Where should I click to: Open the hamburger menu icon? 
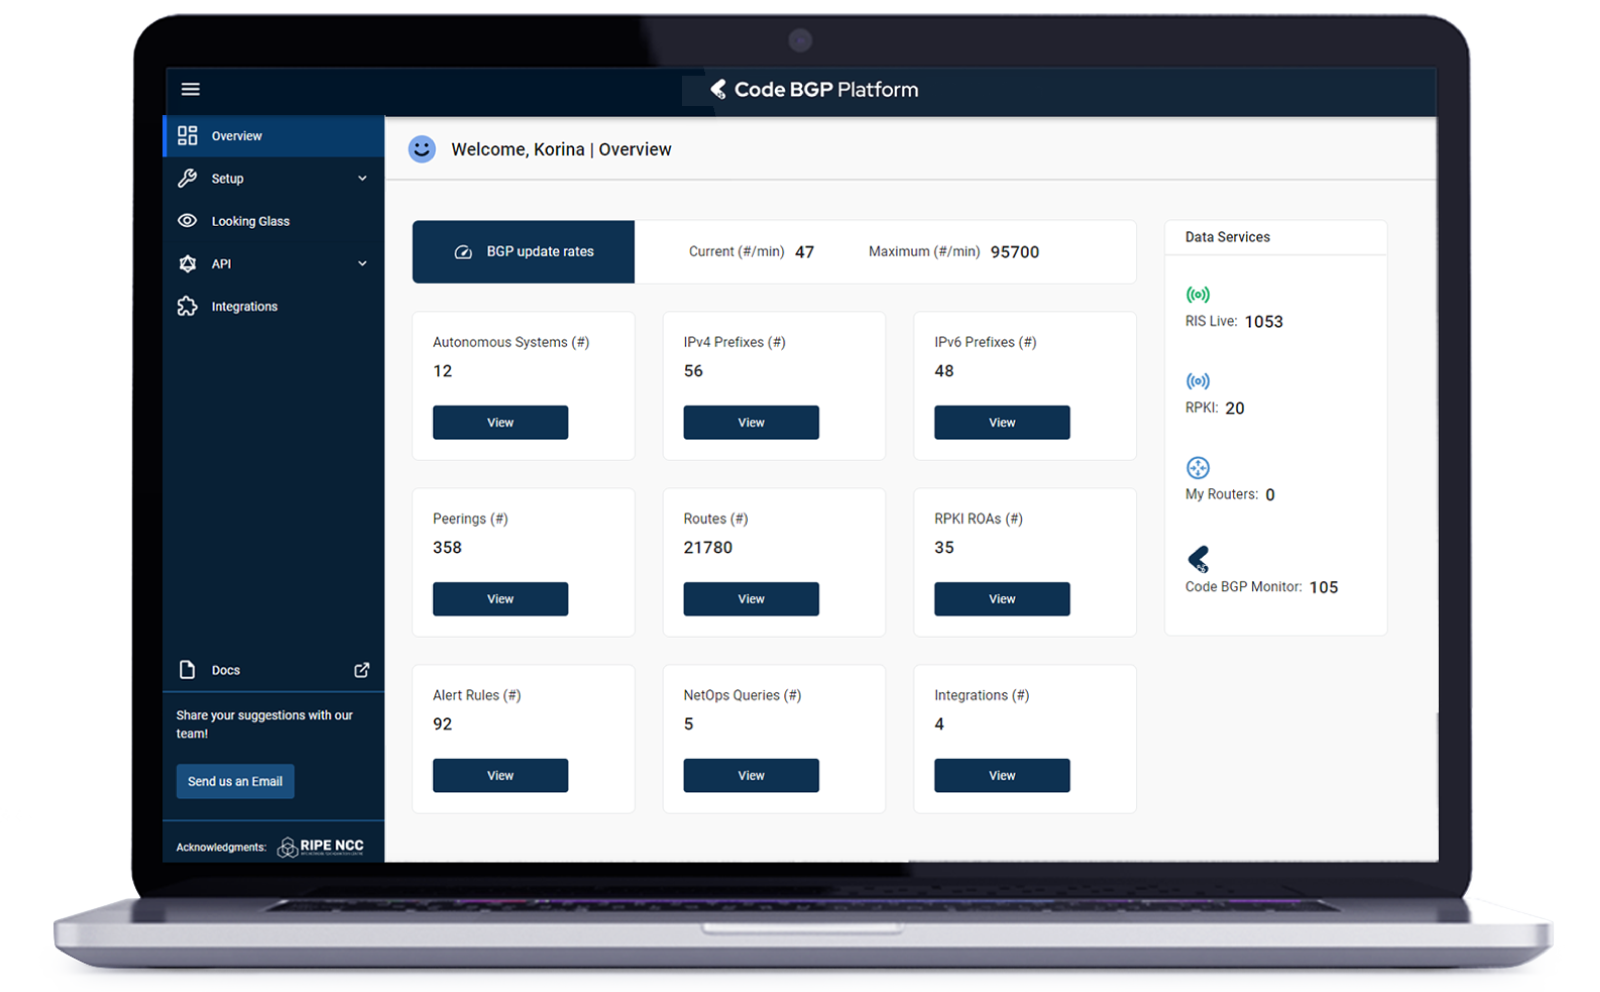pyautogui.click(x=190, y=89)
